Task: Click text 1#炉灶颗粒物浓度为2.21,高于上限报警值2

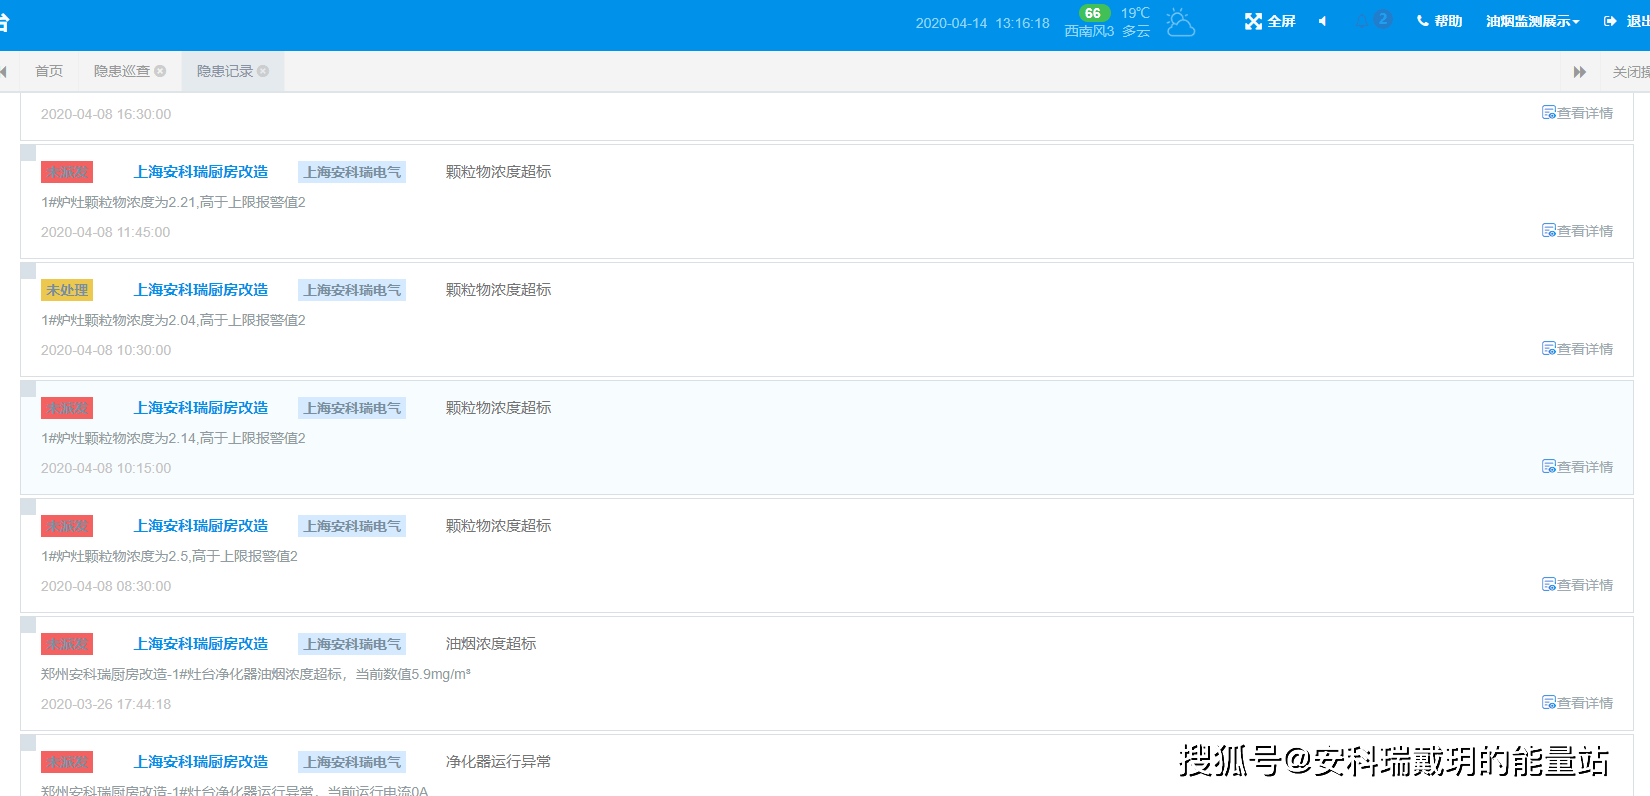Action: point(173,202)
